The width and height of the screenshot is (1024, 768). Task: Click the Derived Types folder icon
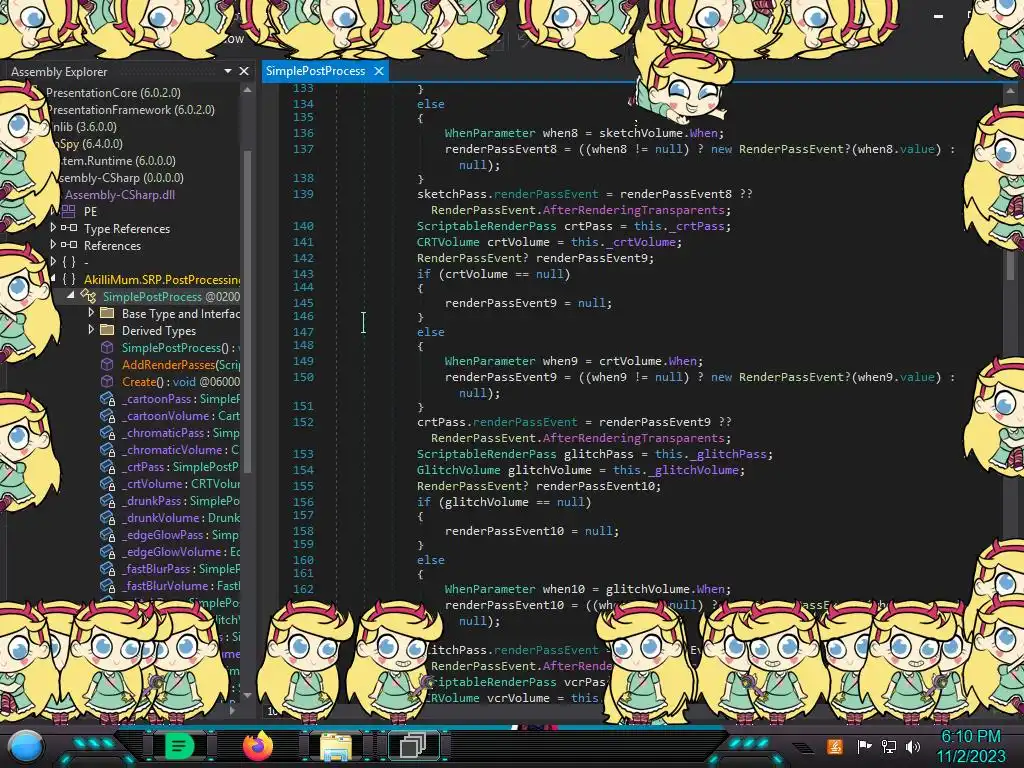[x=107, y=330]
